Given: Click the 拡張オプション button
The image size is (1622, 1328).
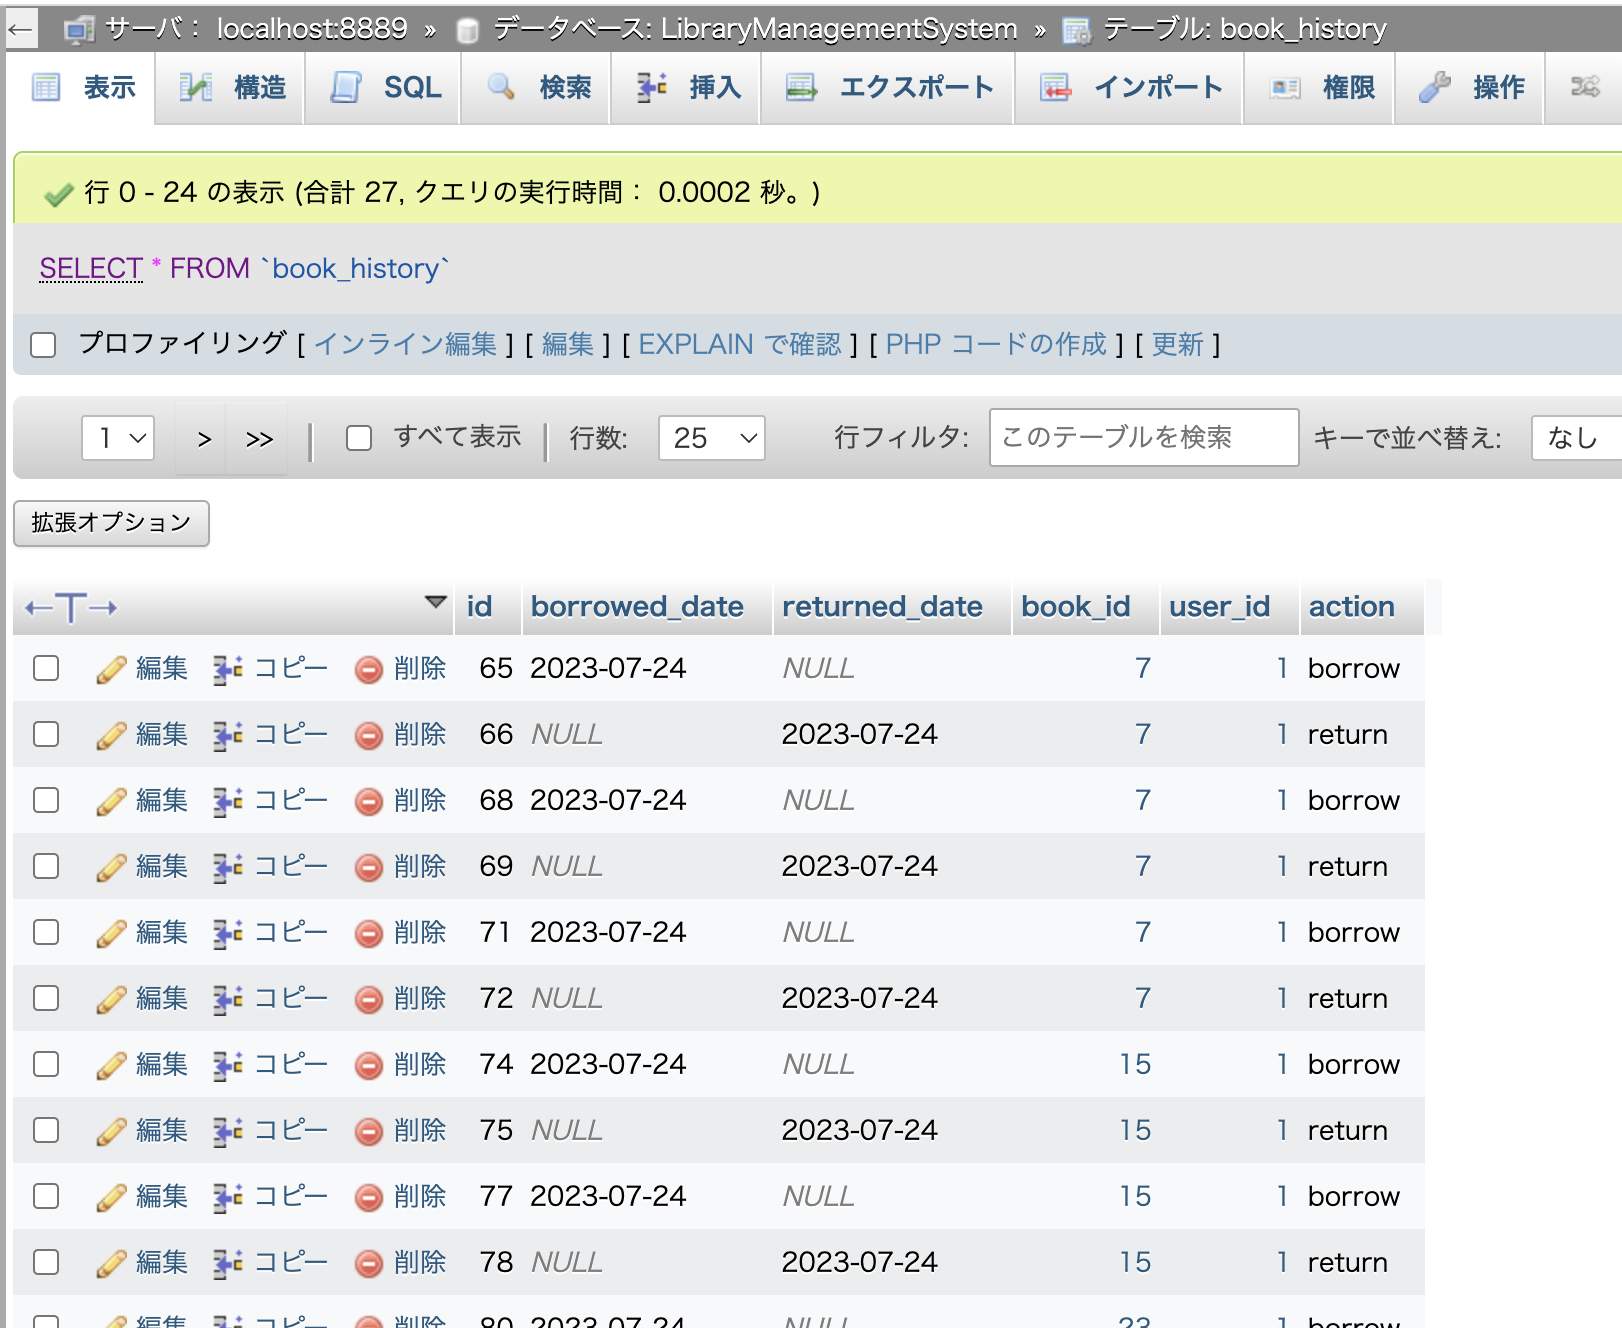Looking at the screenshot, I should pos(110,522).
